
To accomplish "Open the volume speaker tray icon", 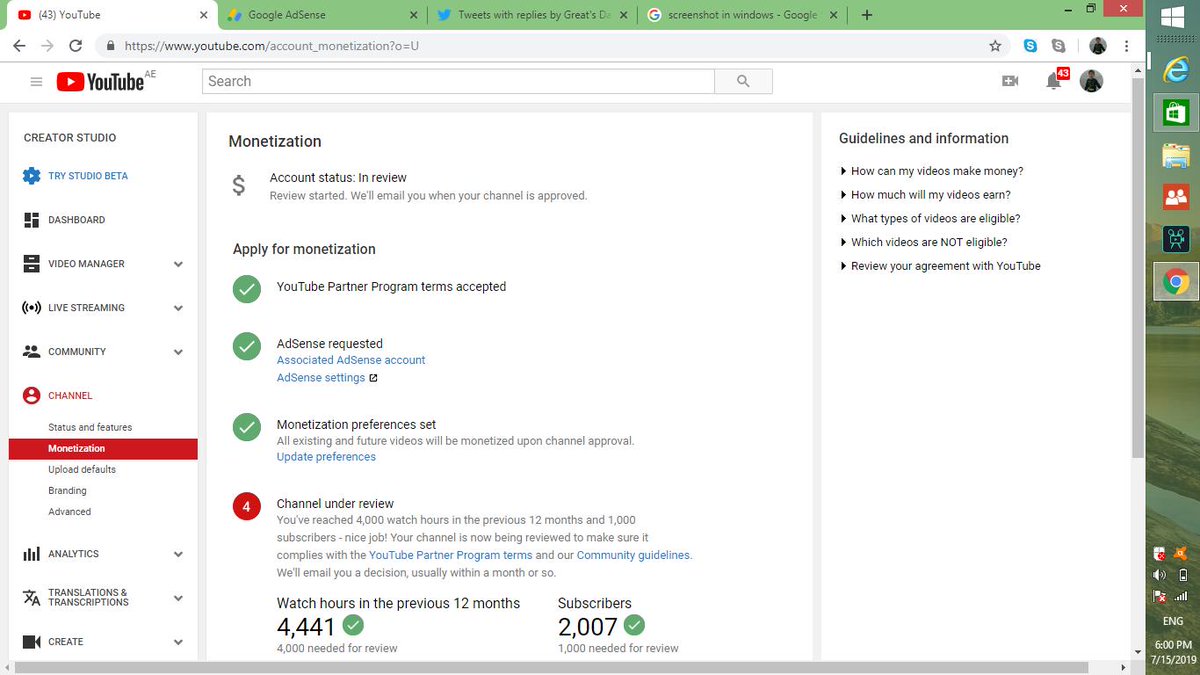I will pyautogui.click(x=1160, y=575).
